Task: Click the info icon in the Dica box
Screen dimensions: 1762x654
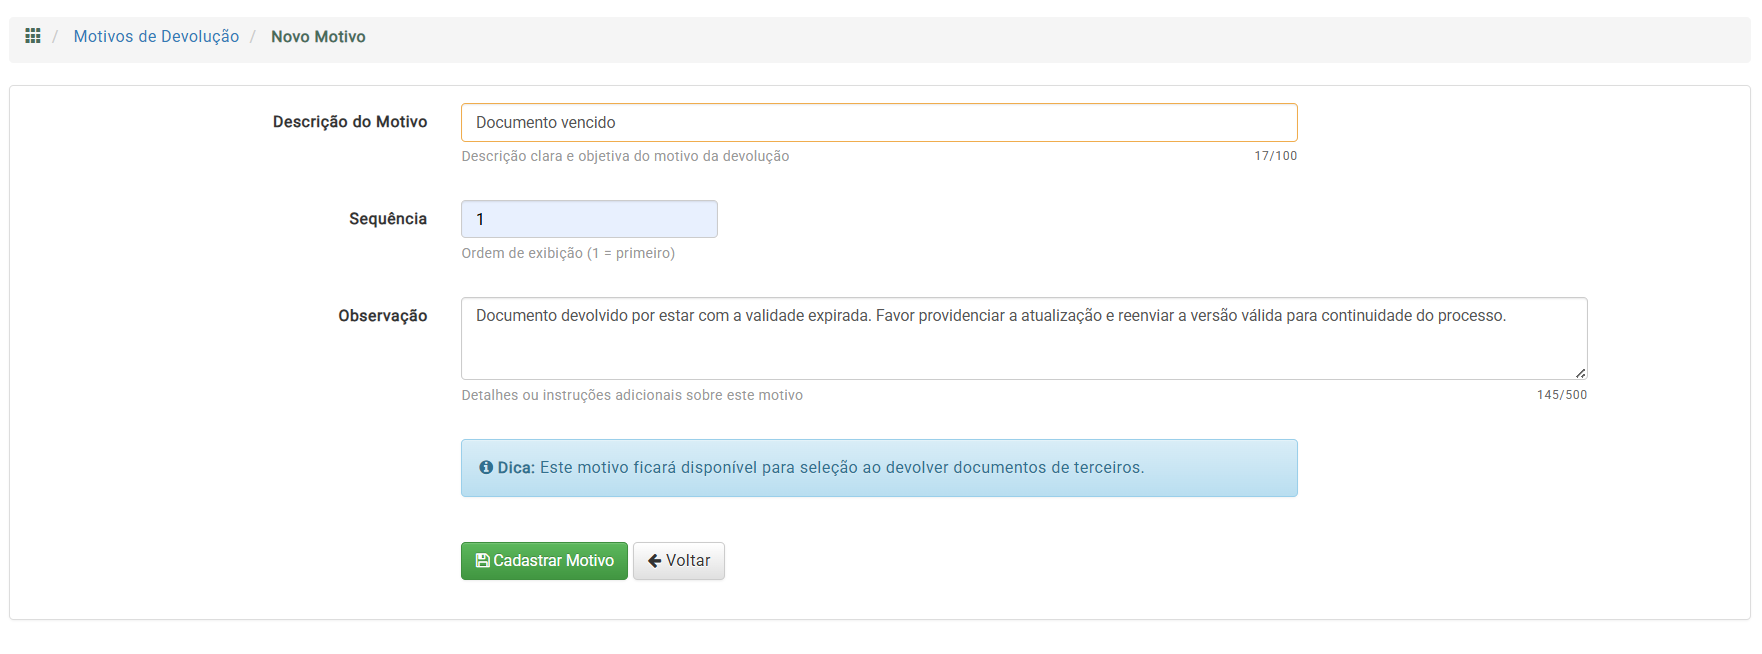Action: (x=486, y=467)
